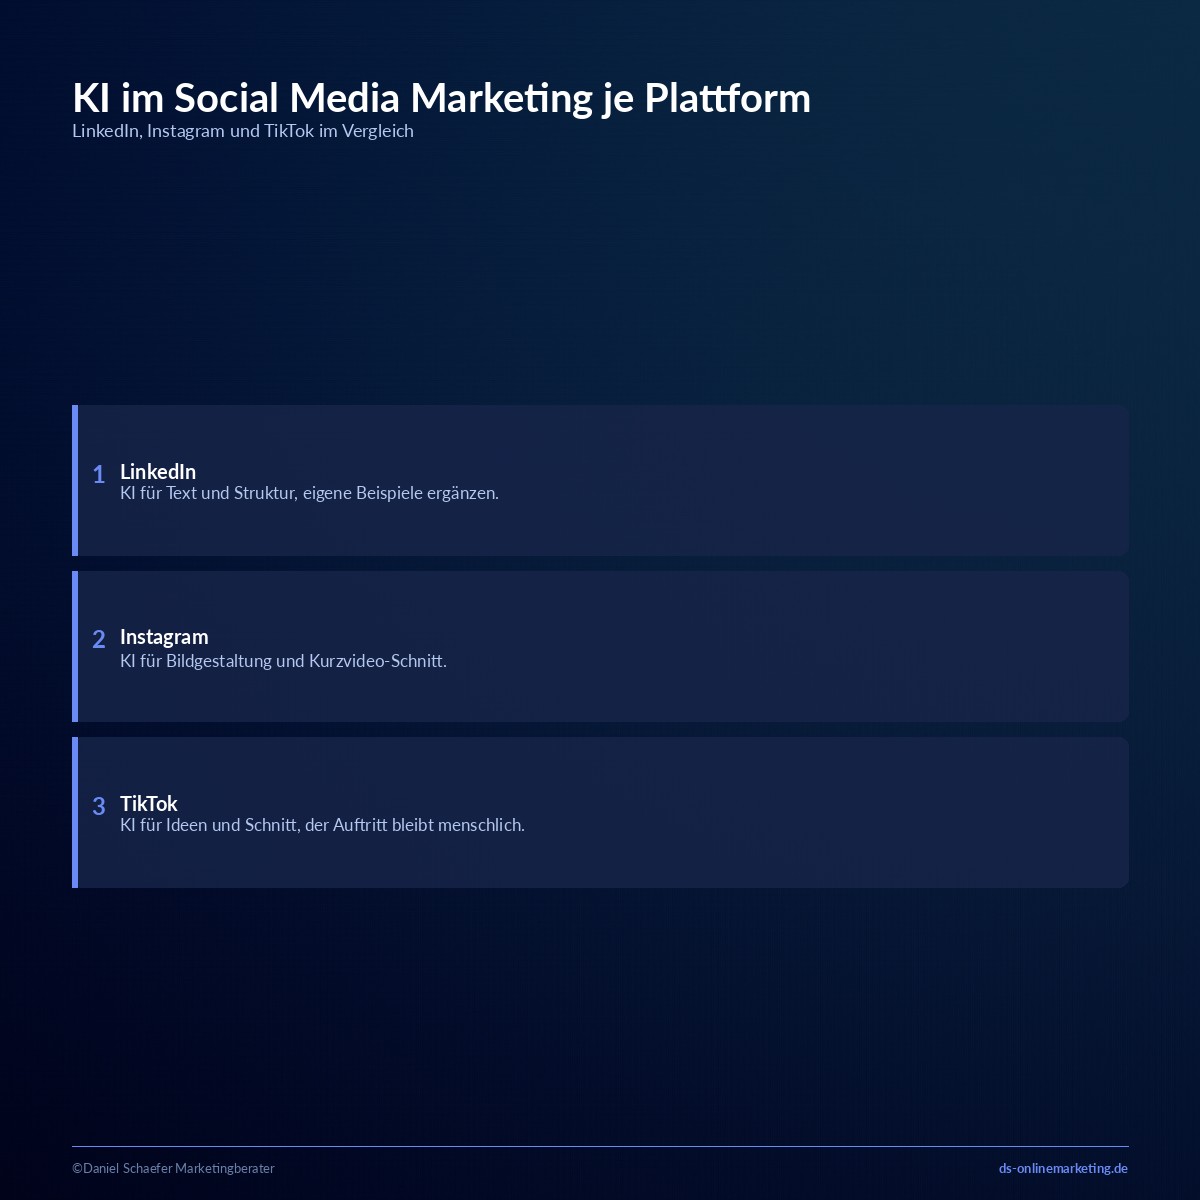The image size is (1200, 1200).
Task: Click the footer text "©Daniel Schaefer Marketingberater"
Action: [x=173, y=1168]
